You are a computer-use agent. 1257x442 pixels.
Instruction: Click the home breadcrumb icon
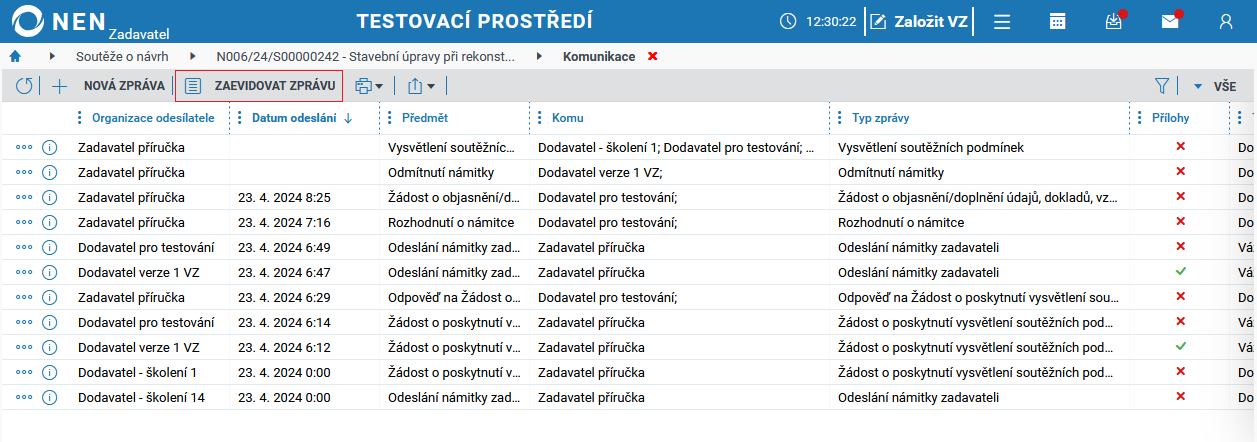pyautogui.click(x=15, y=56)
